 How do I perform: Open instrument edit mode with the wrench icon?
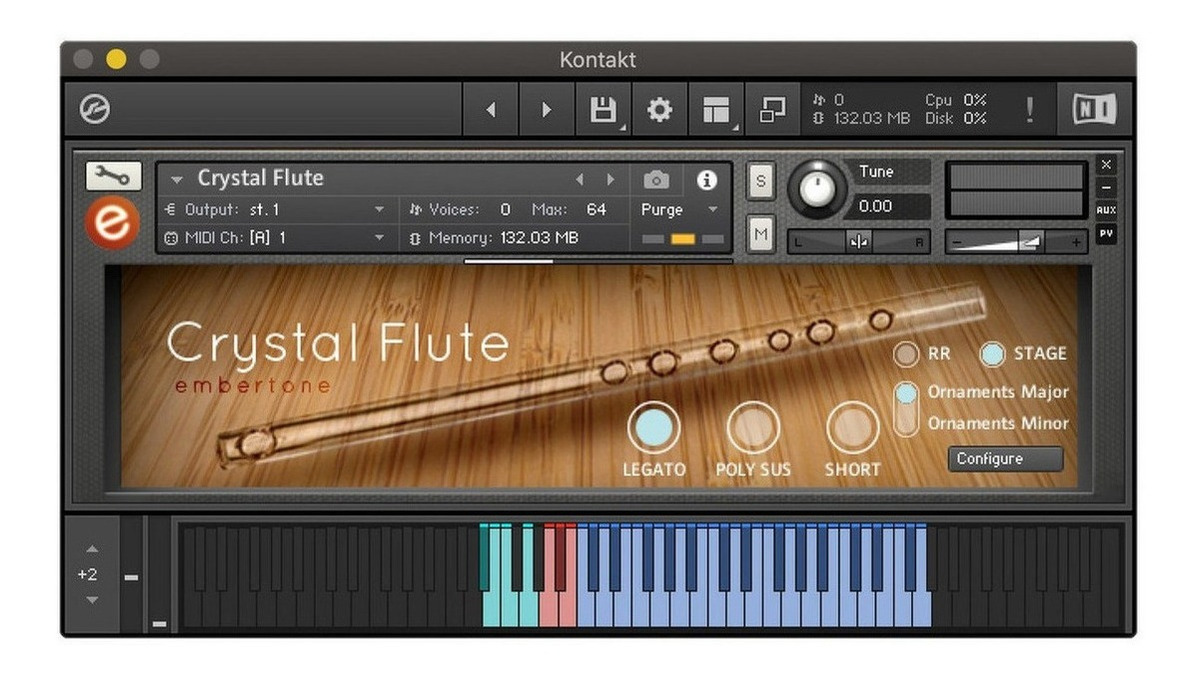(113, 177)
